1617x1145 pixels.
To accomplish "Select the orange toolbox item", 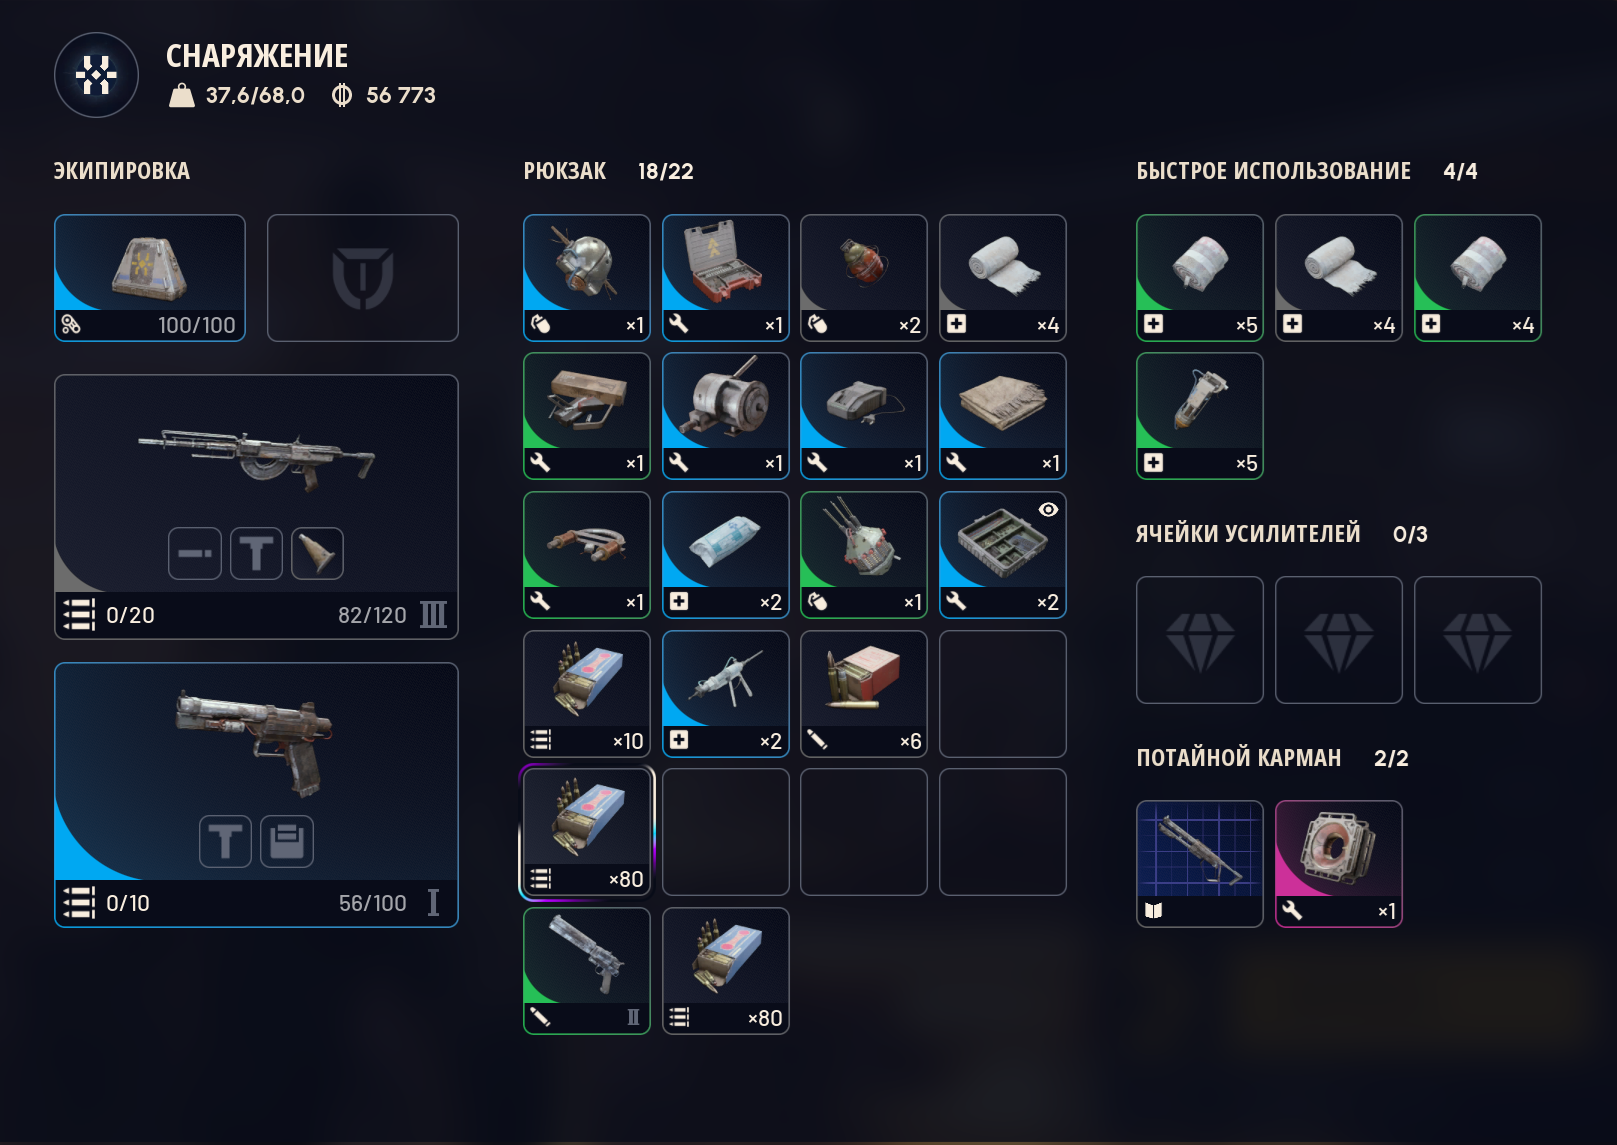I will point(726,278).
